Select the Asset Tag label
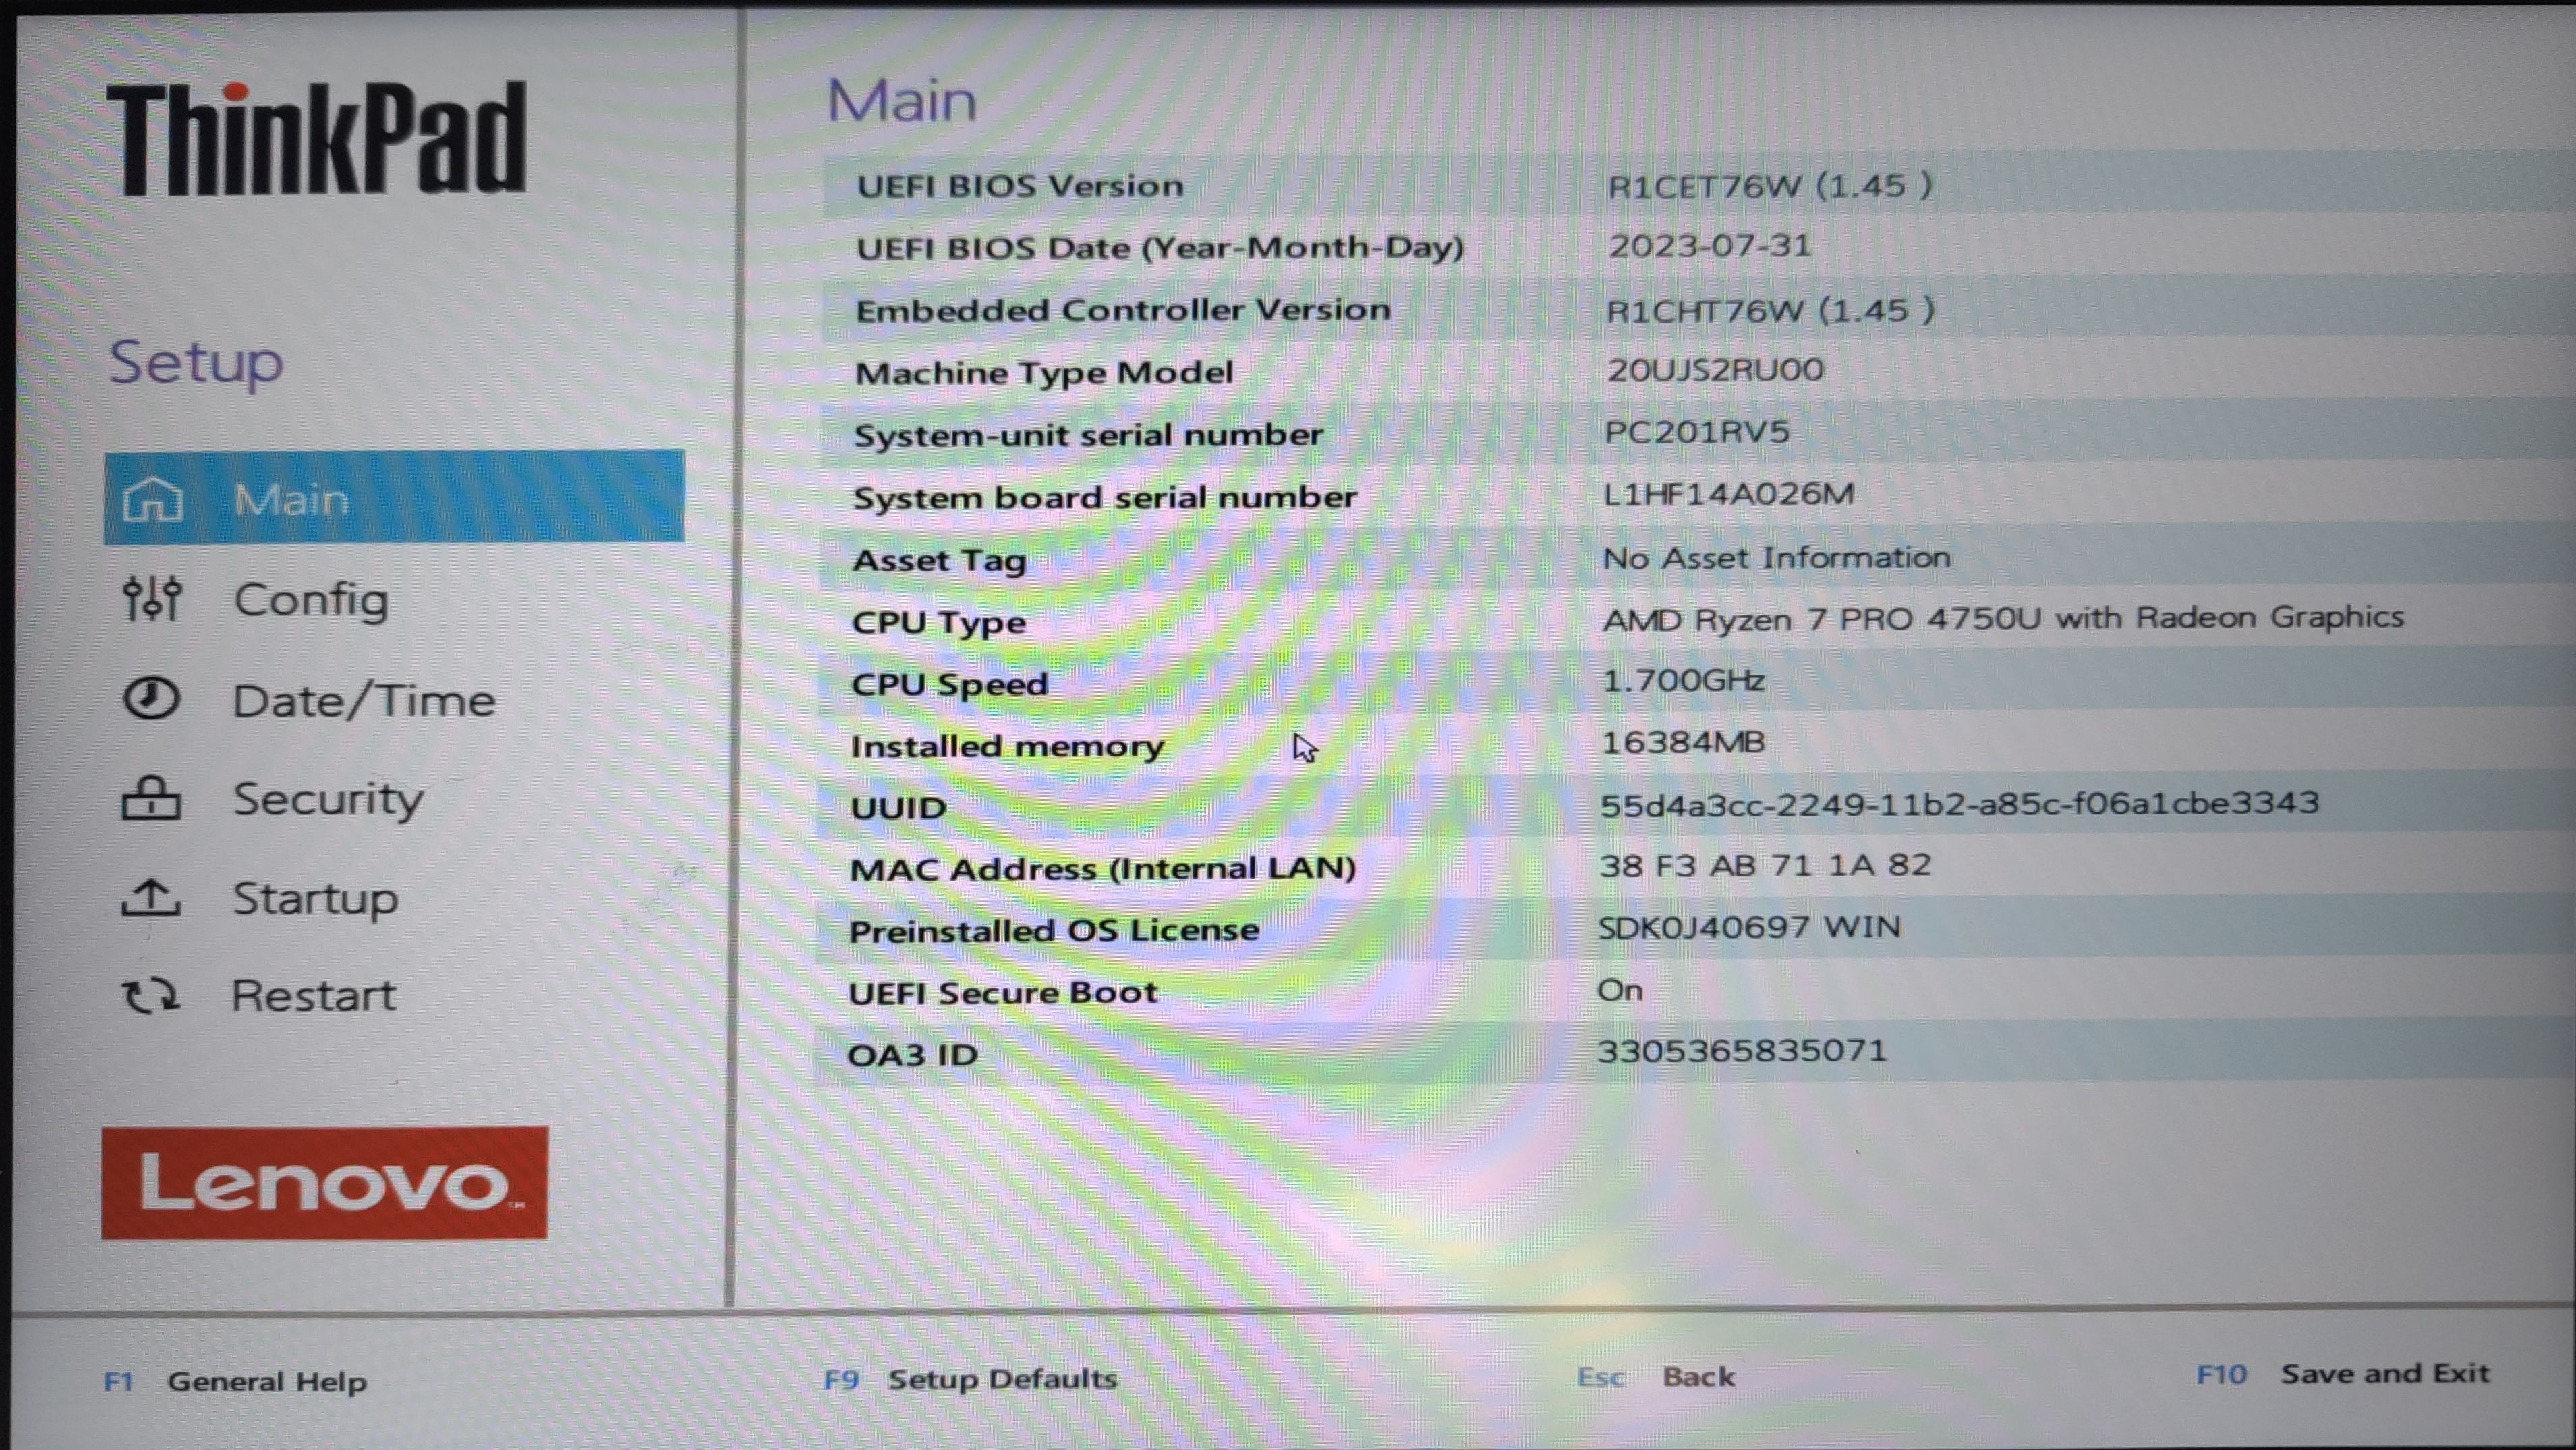Viewport: 2576px width, 1450px height. pyautogui.click(x=939, y=561)
